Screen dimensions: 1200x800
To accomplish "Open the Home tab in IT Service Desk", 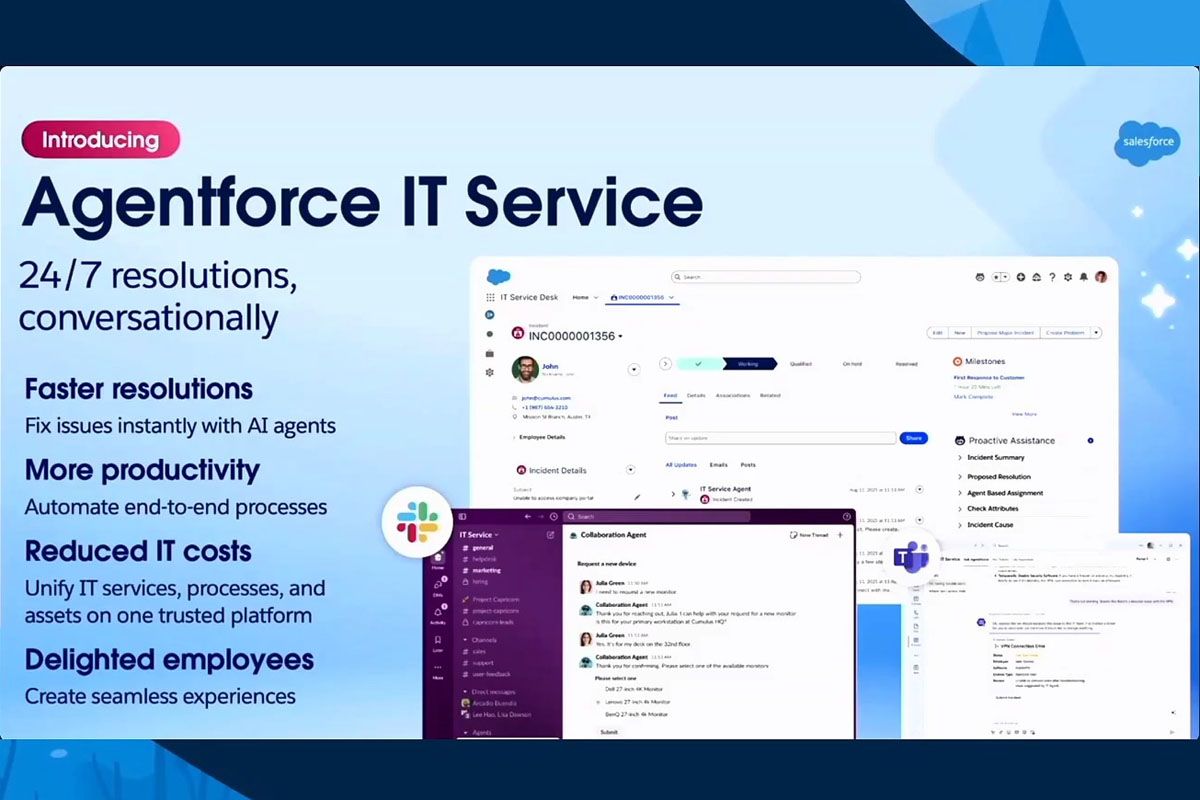I will (x=582, y=297).
